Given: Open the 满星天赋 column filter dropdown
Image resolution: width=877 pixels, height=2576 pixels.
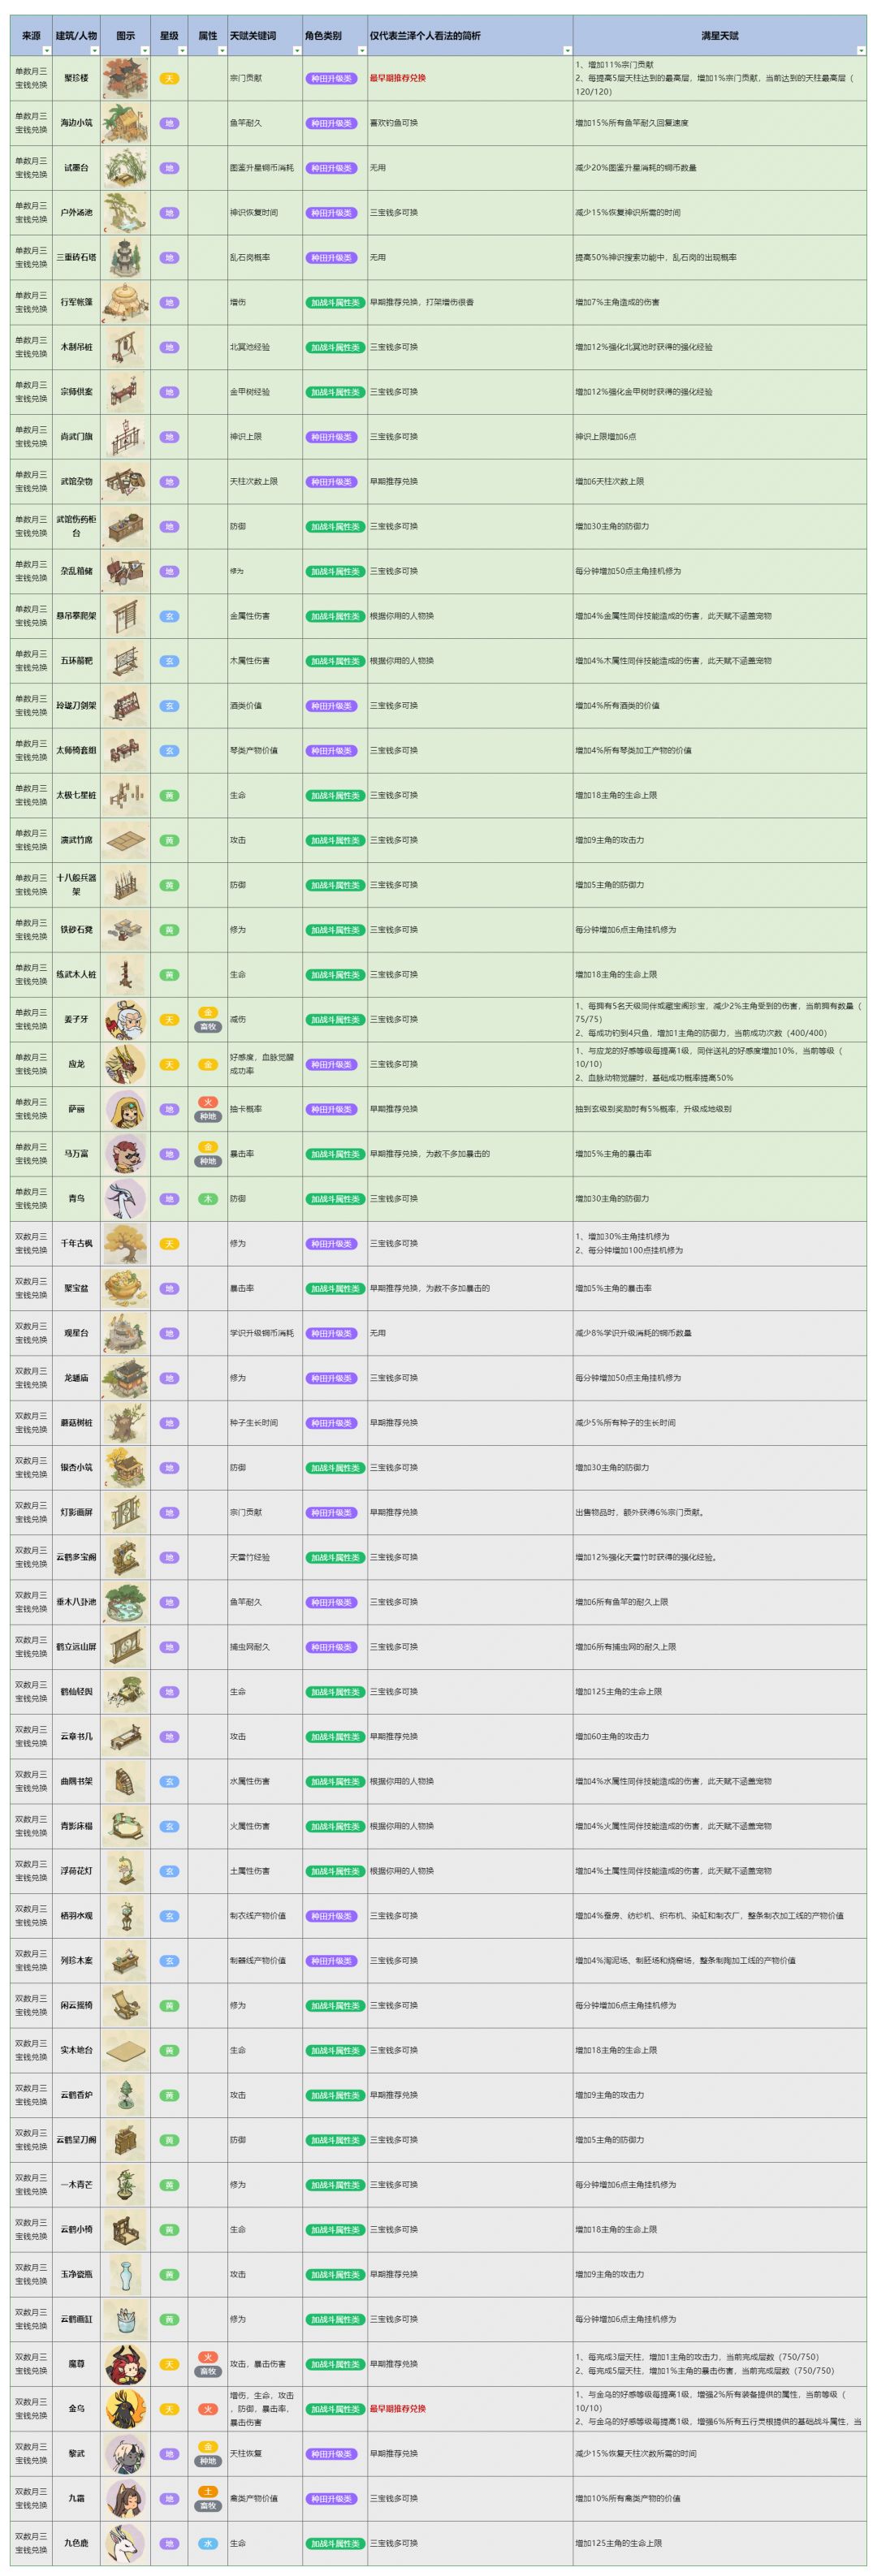Looking at the screenshot, I should click(861, 50).
